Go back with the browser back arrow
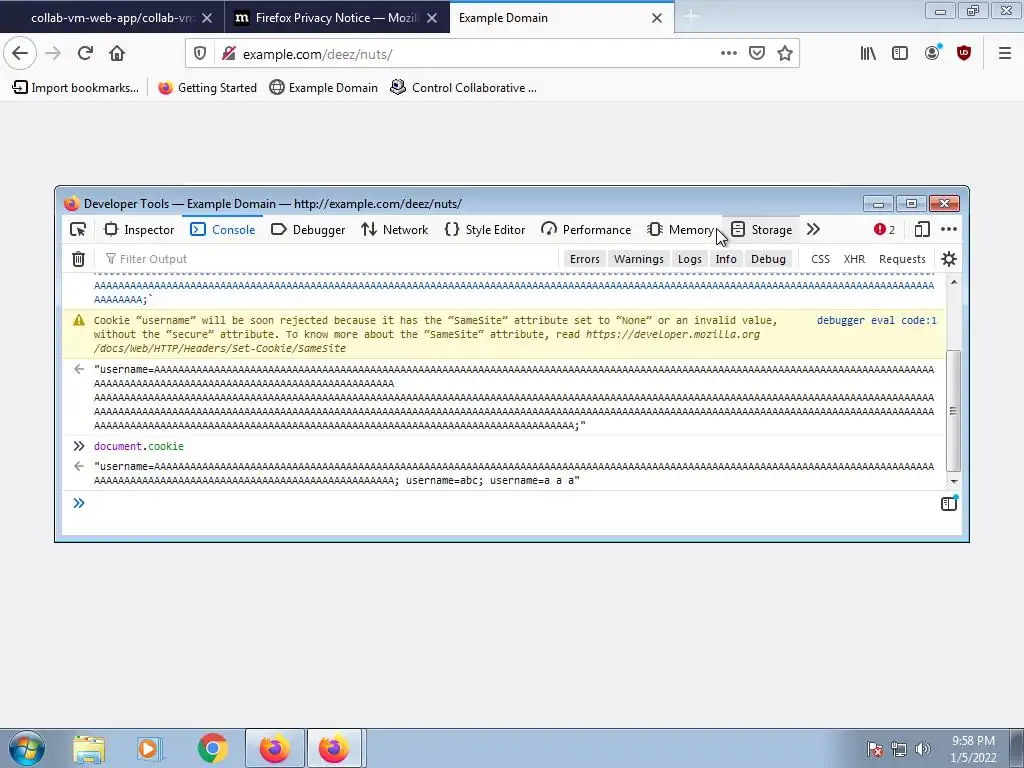 click(20, 54)
